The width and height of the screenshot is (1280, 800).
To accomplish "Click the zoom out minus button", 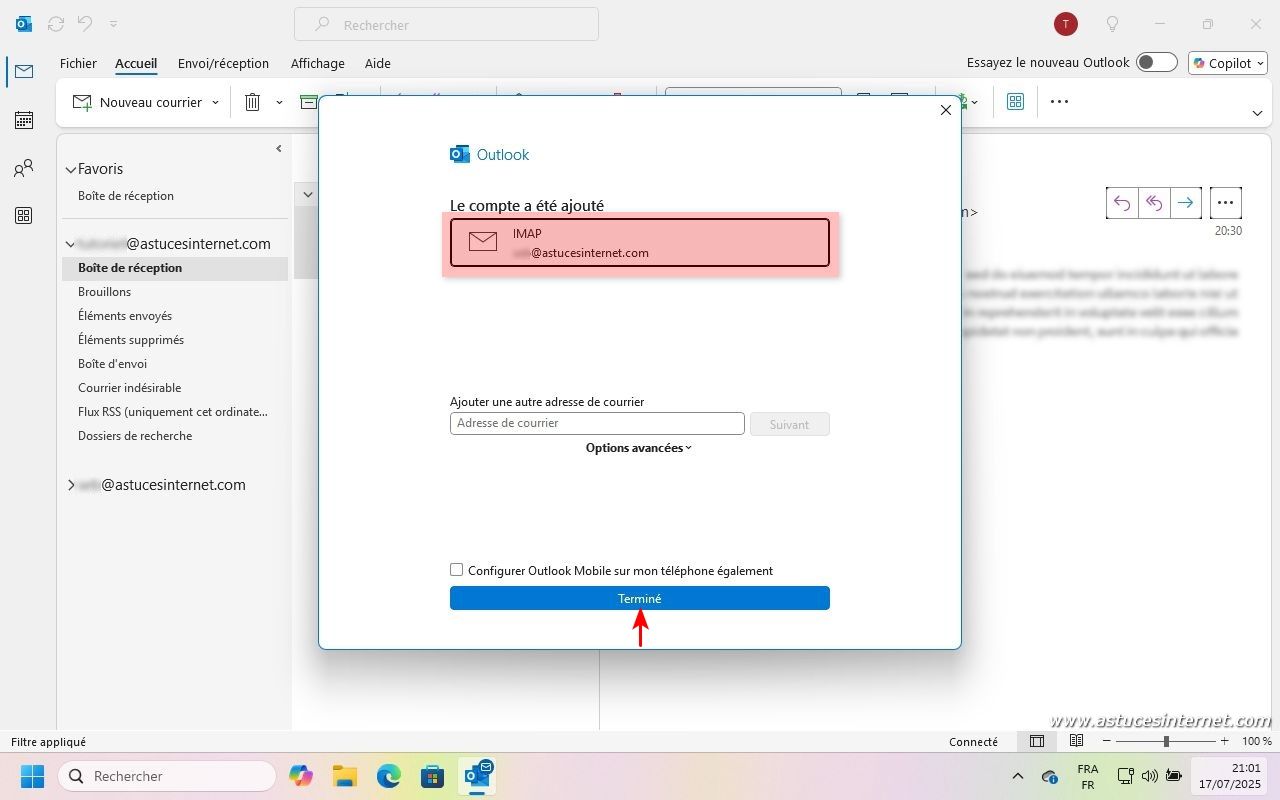I will pyautogui.click(x=1108, y=741).
